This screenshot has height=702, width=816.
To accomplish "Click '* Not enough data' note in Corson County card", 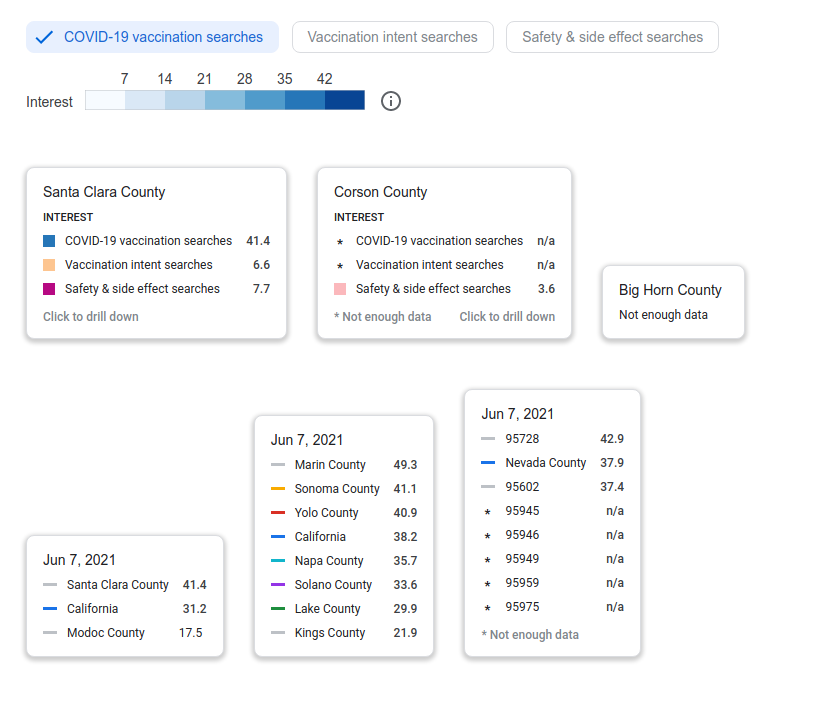I will (x=382, y=316).
